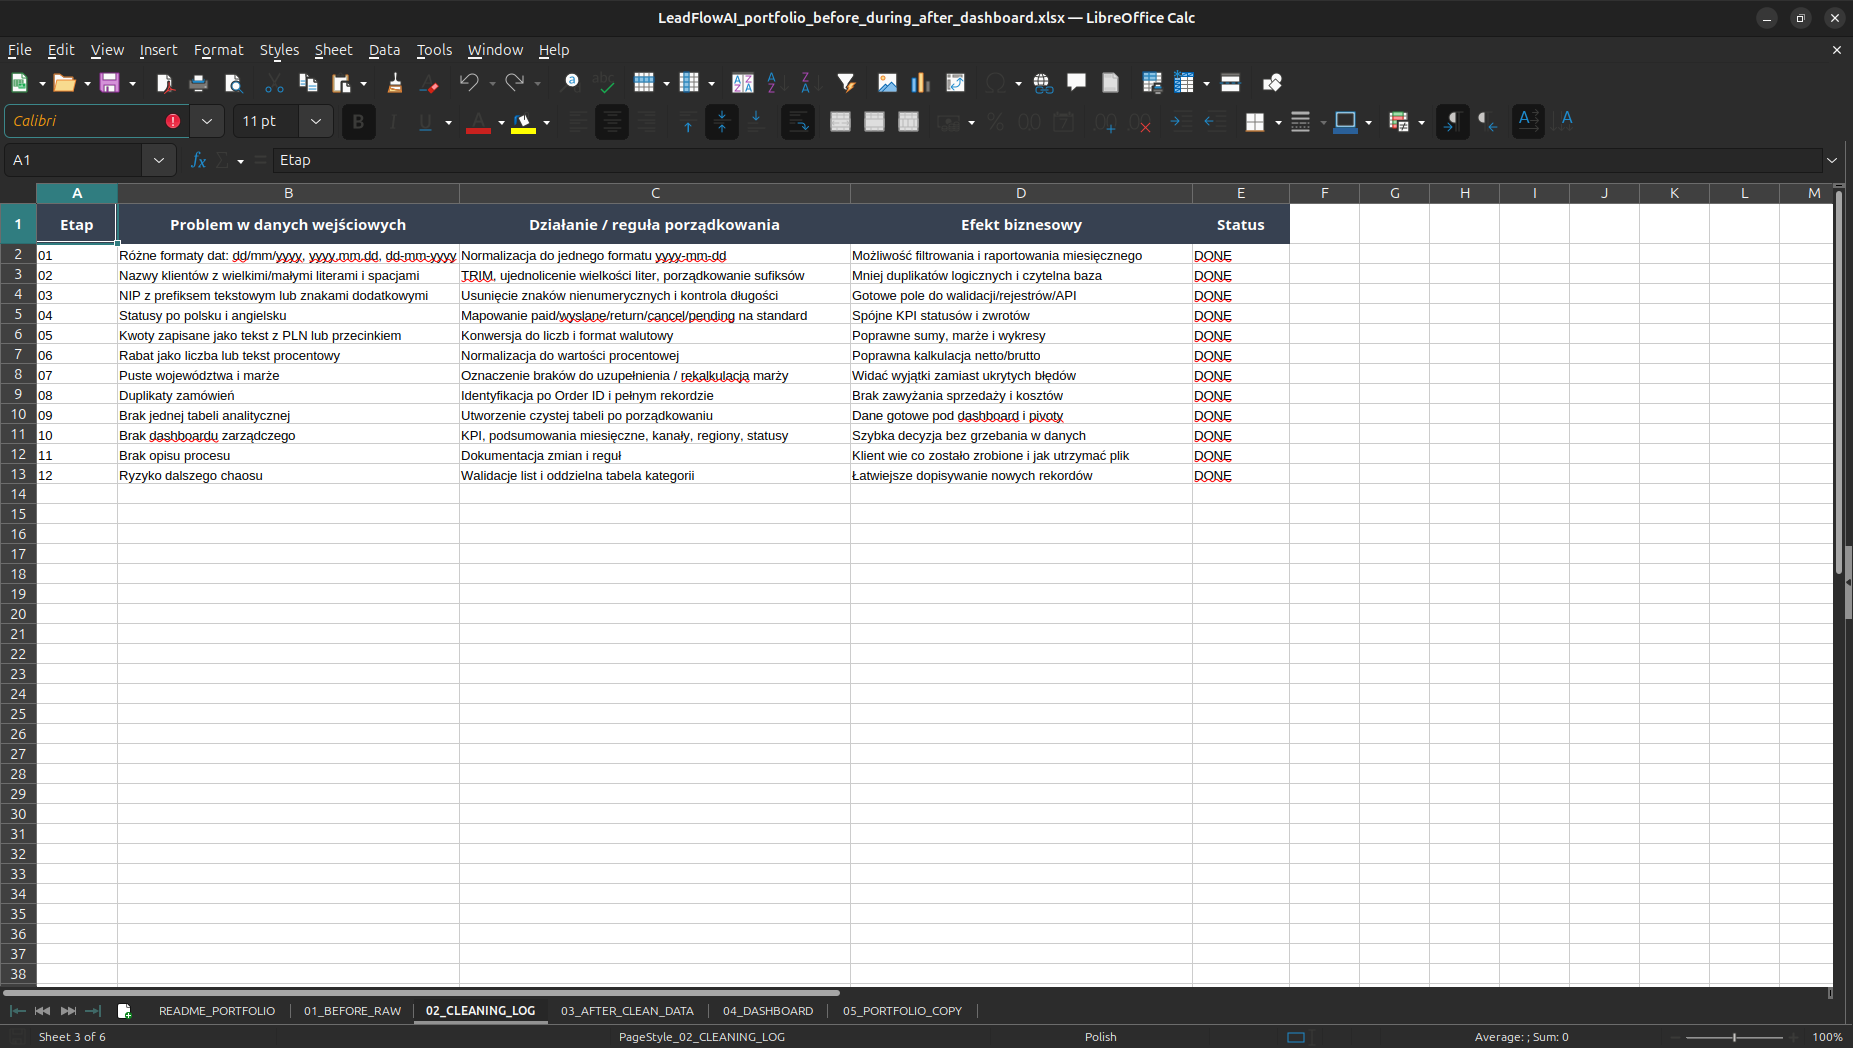Open the New document dropdown arrow
The width and height of the screenshot is (1853, 1048).
(41, 83)
